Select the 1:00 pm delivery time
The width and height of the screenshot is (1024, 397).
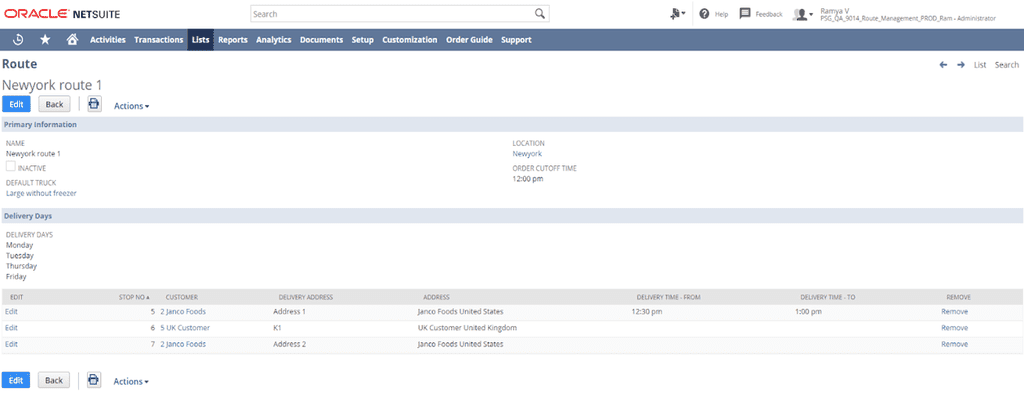(x=808, y=311)
